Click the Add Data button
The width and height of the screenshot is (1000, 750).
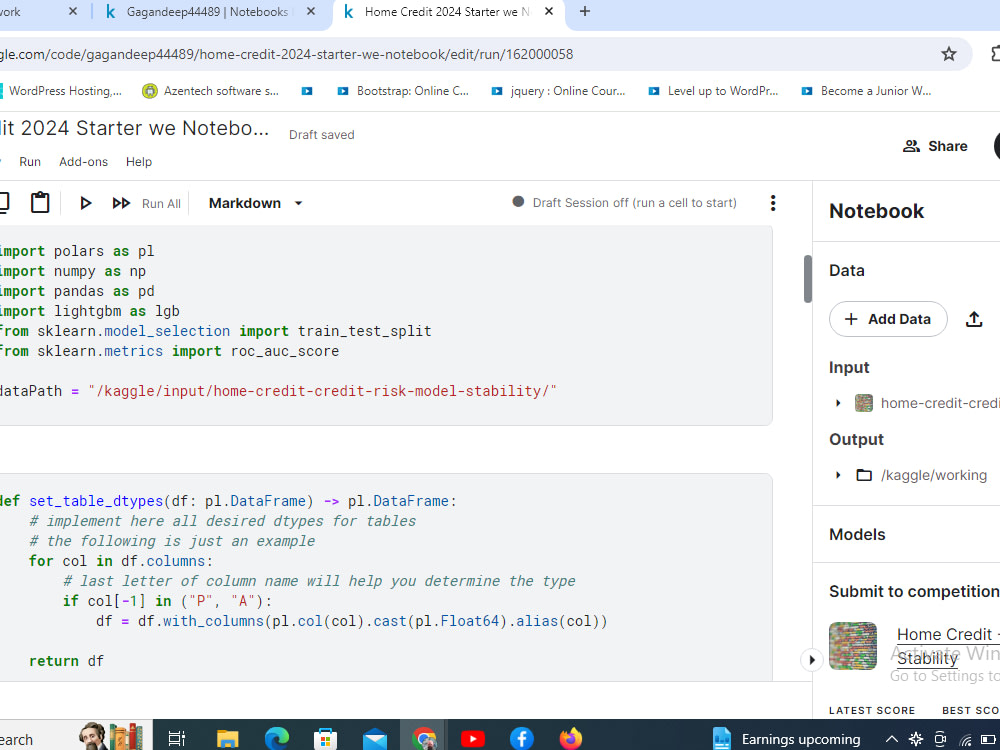pos(888,319)
